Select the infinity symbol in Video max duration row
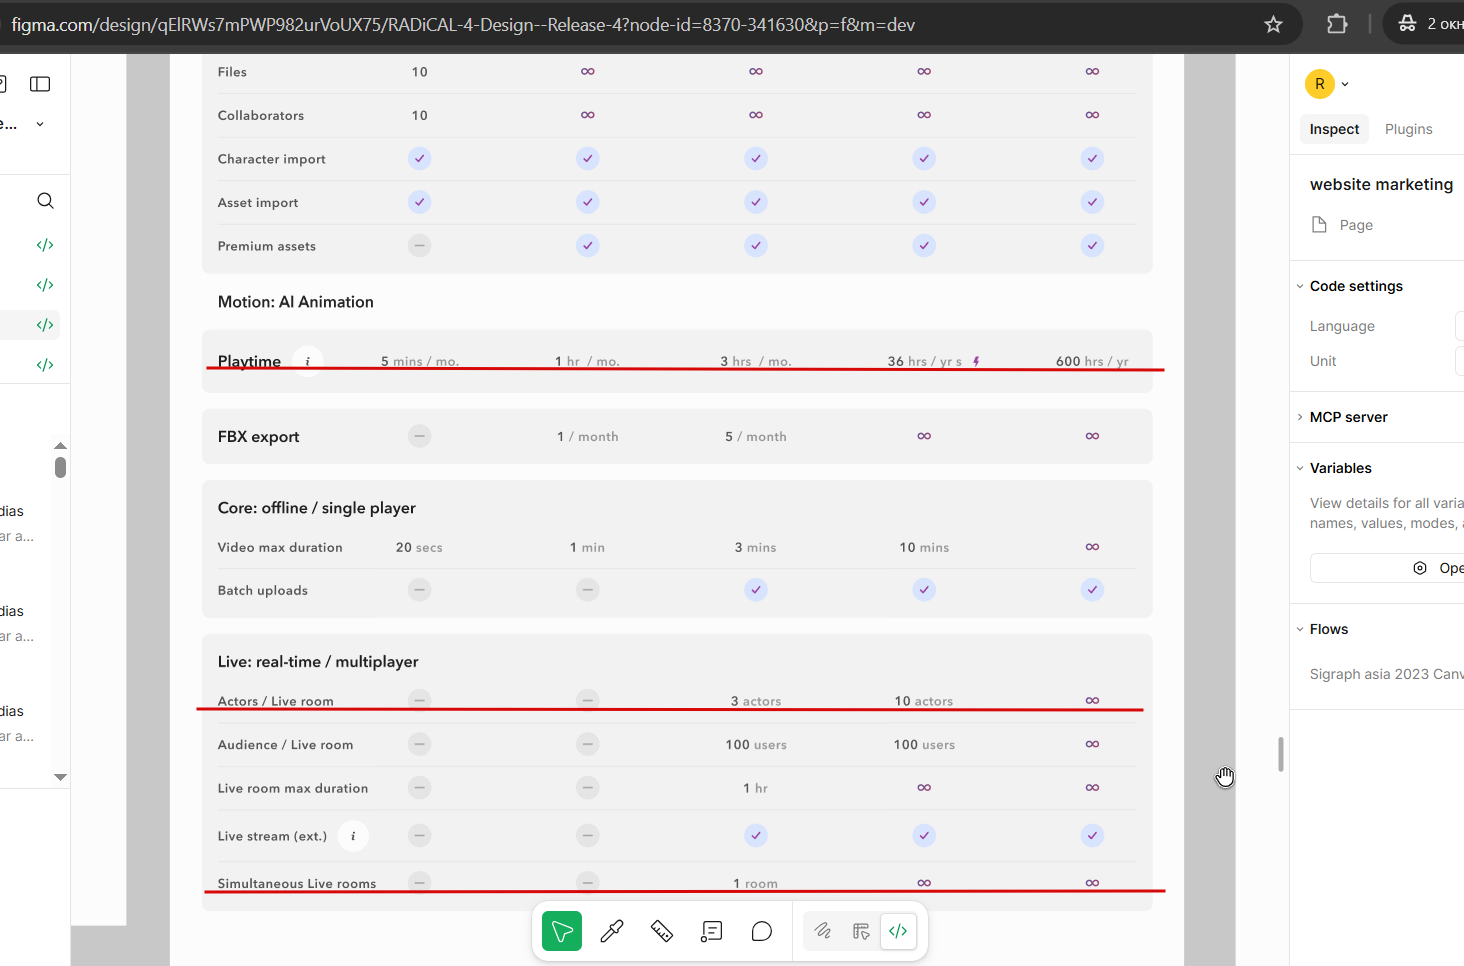The width and height of the screenshot is (1464, 966). pos(1092,547)
